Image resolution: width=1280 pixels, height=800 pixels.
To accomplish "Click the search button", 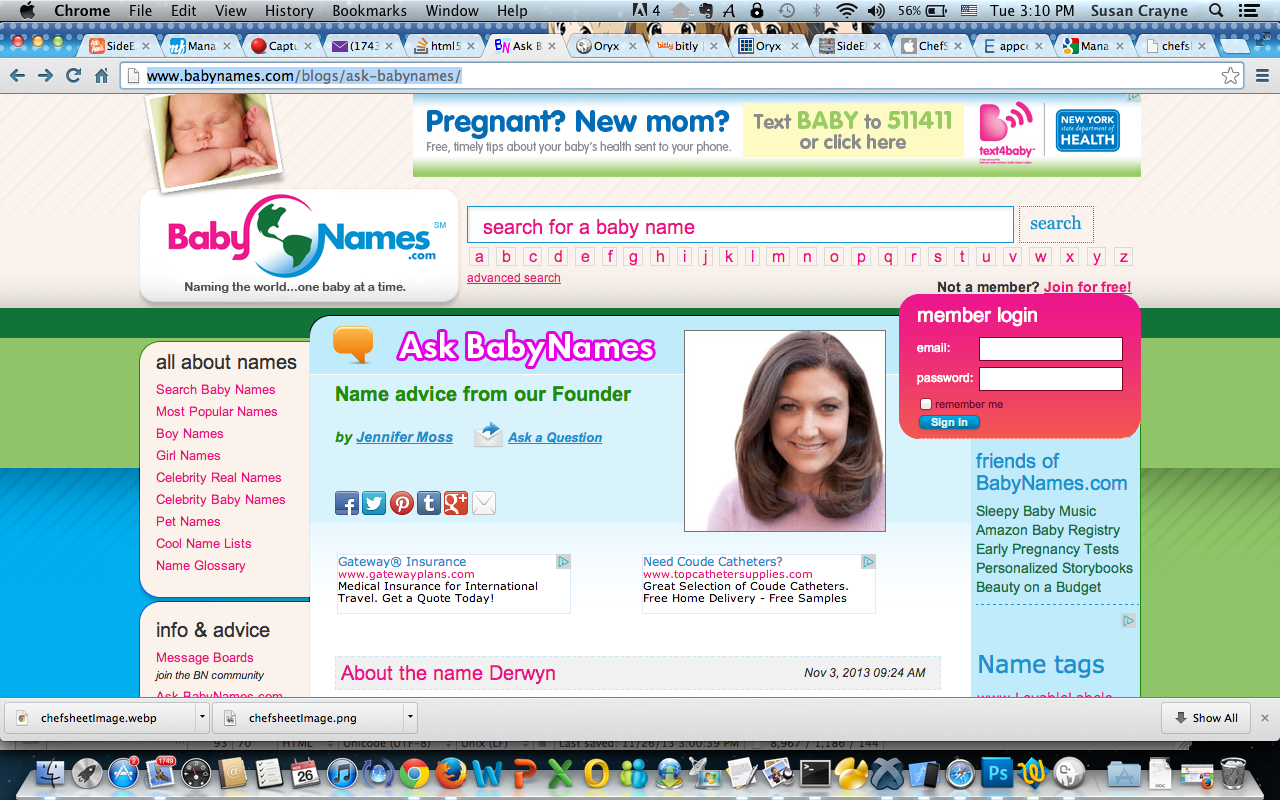I will [1056, 224].
